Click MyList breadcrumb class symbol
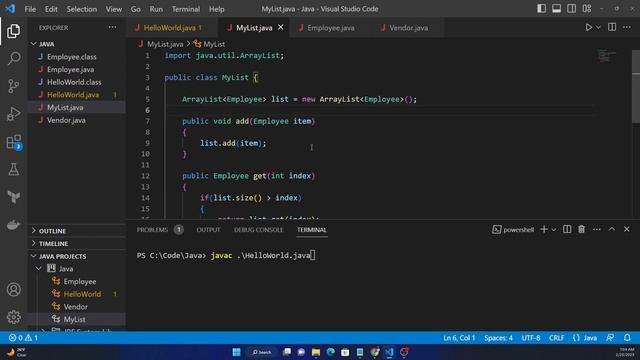The image size is (640, 360). coord(209,44)
